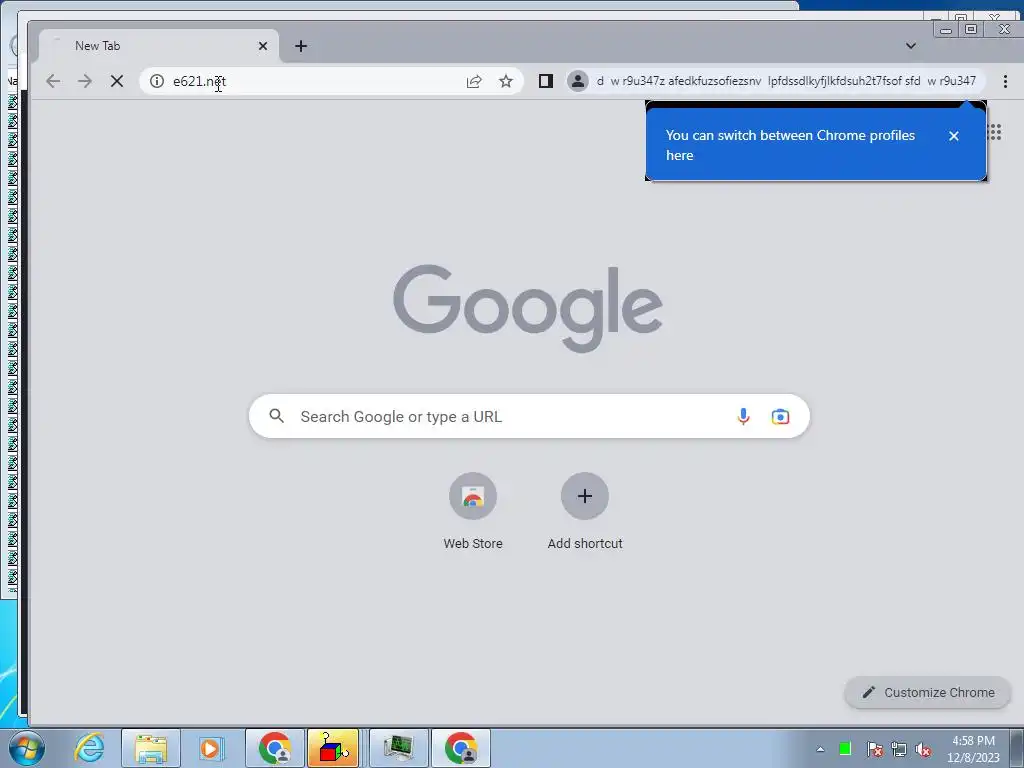Click the profile name text in toolbar
The height and width of the screenshot is (768, 1024).
pyautogui.click(x=786, y=81)
